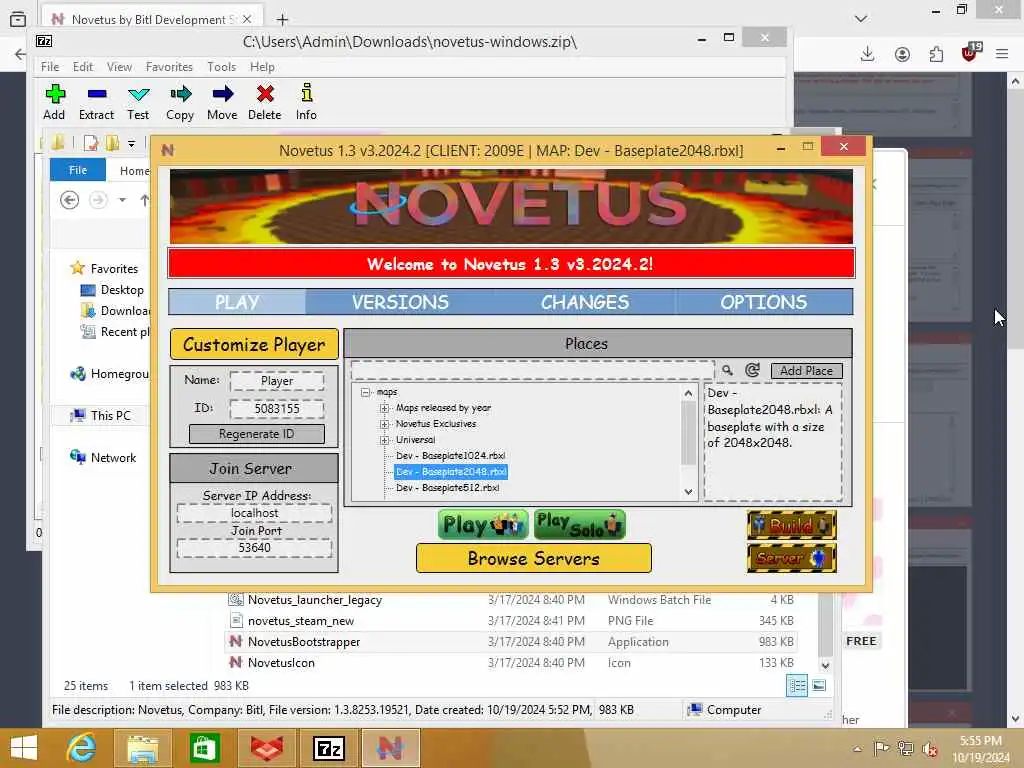Click the Explorer up arrow button
The width and height of the screenshot is (1024, 768).
click(144, 200)
